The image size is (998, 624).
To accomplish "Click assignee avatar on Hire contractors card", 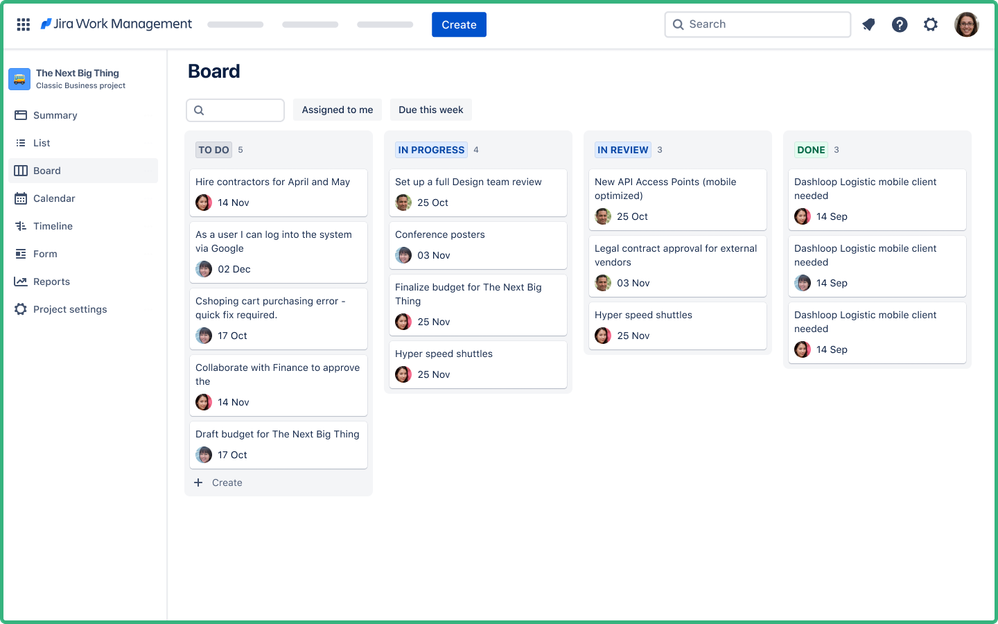I will (x=204, y=202).
